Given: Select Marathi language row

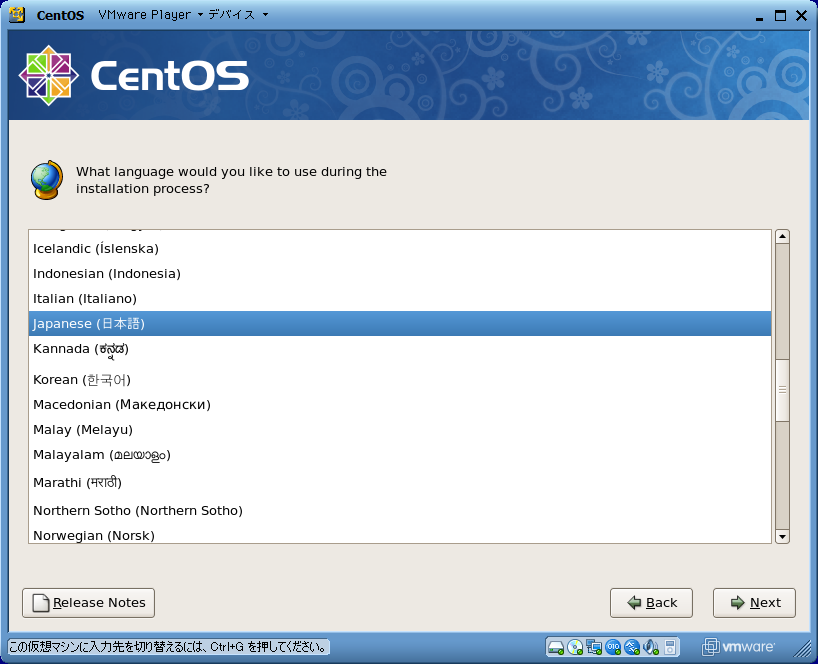Looking at the screenshot, I should (400, 483).
